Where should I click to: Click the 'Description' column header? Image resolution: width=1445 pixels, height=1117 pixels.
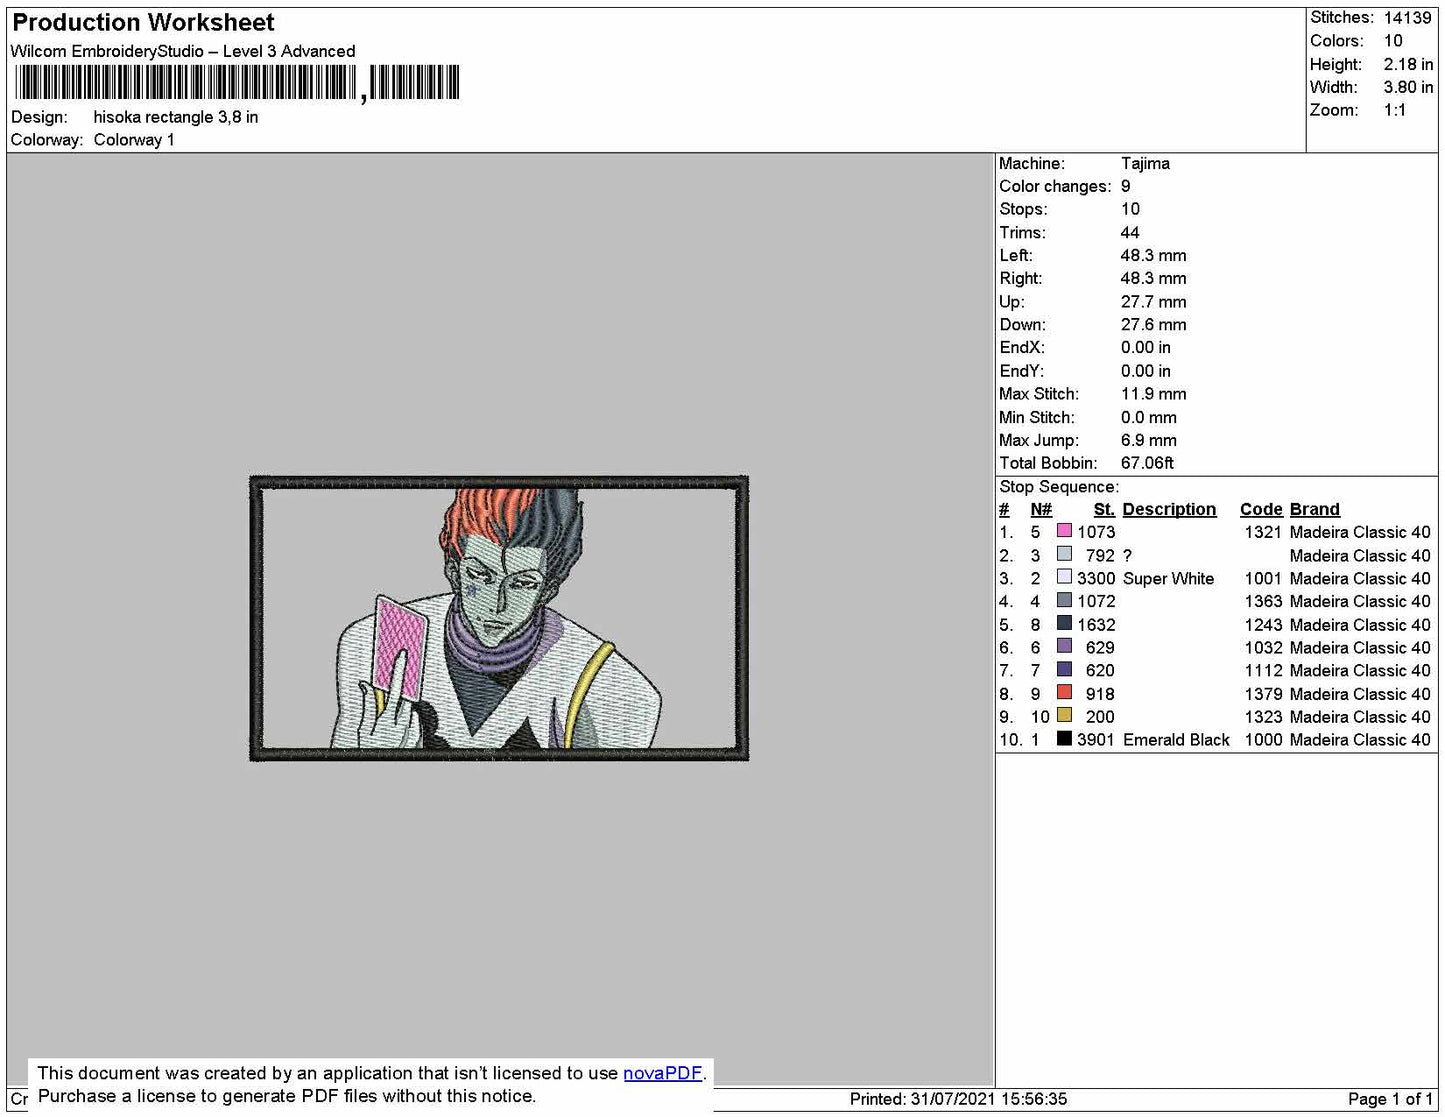[x=1169, y=509]
